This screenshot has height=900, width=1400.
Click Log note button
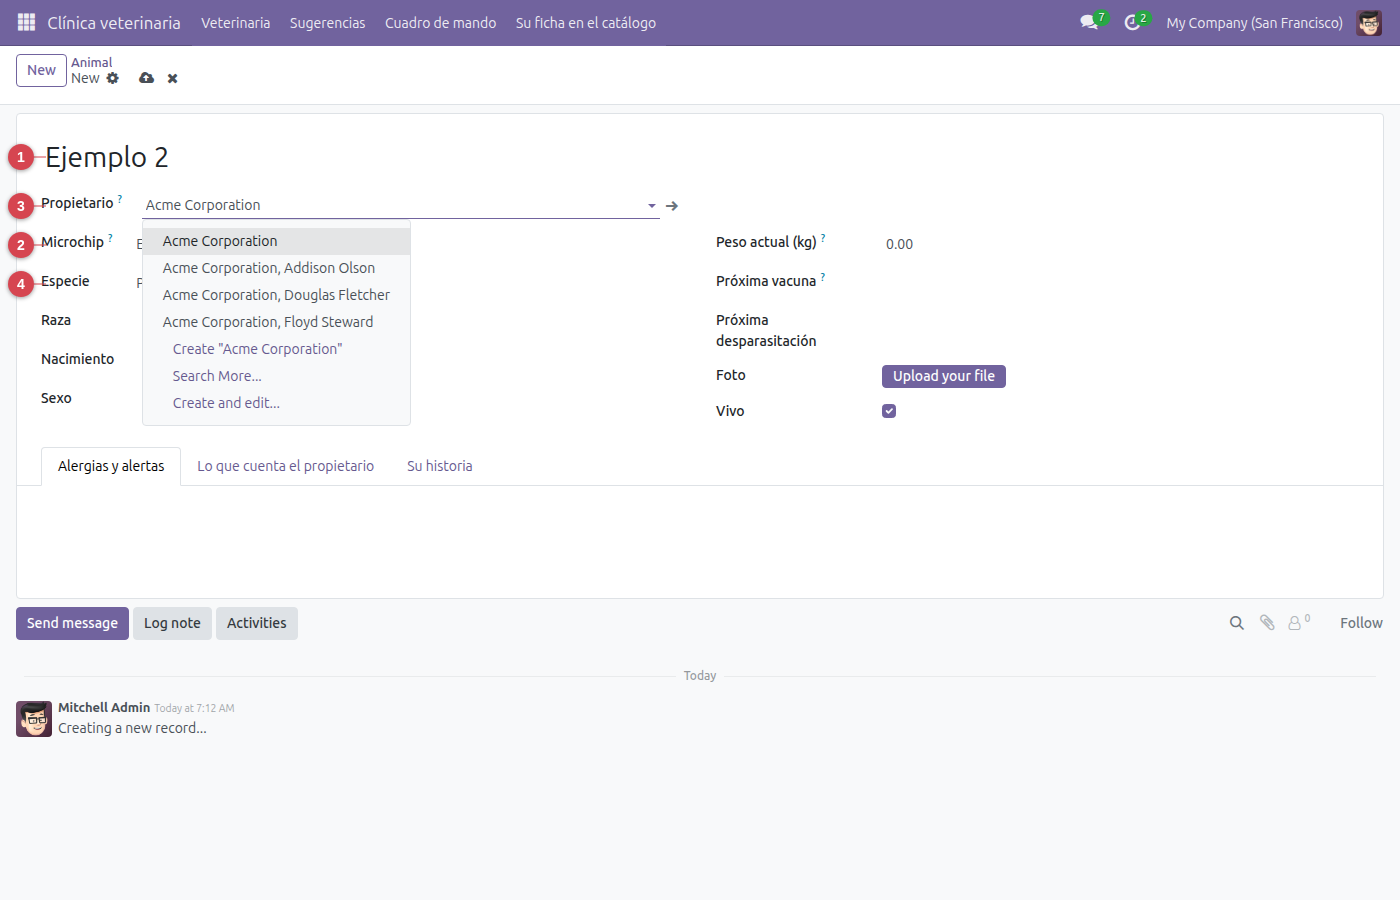click(x=172, y=623)
